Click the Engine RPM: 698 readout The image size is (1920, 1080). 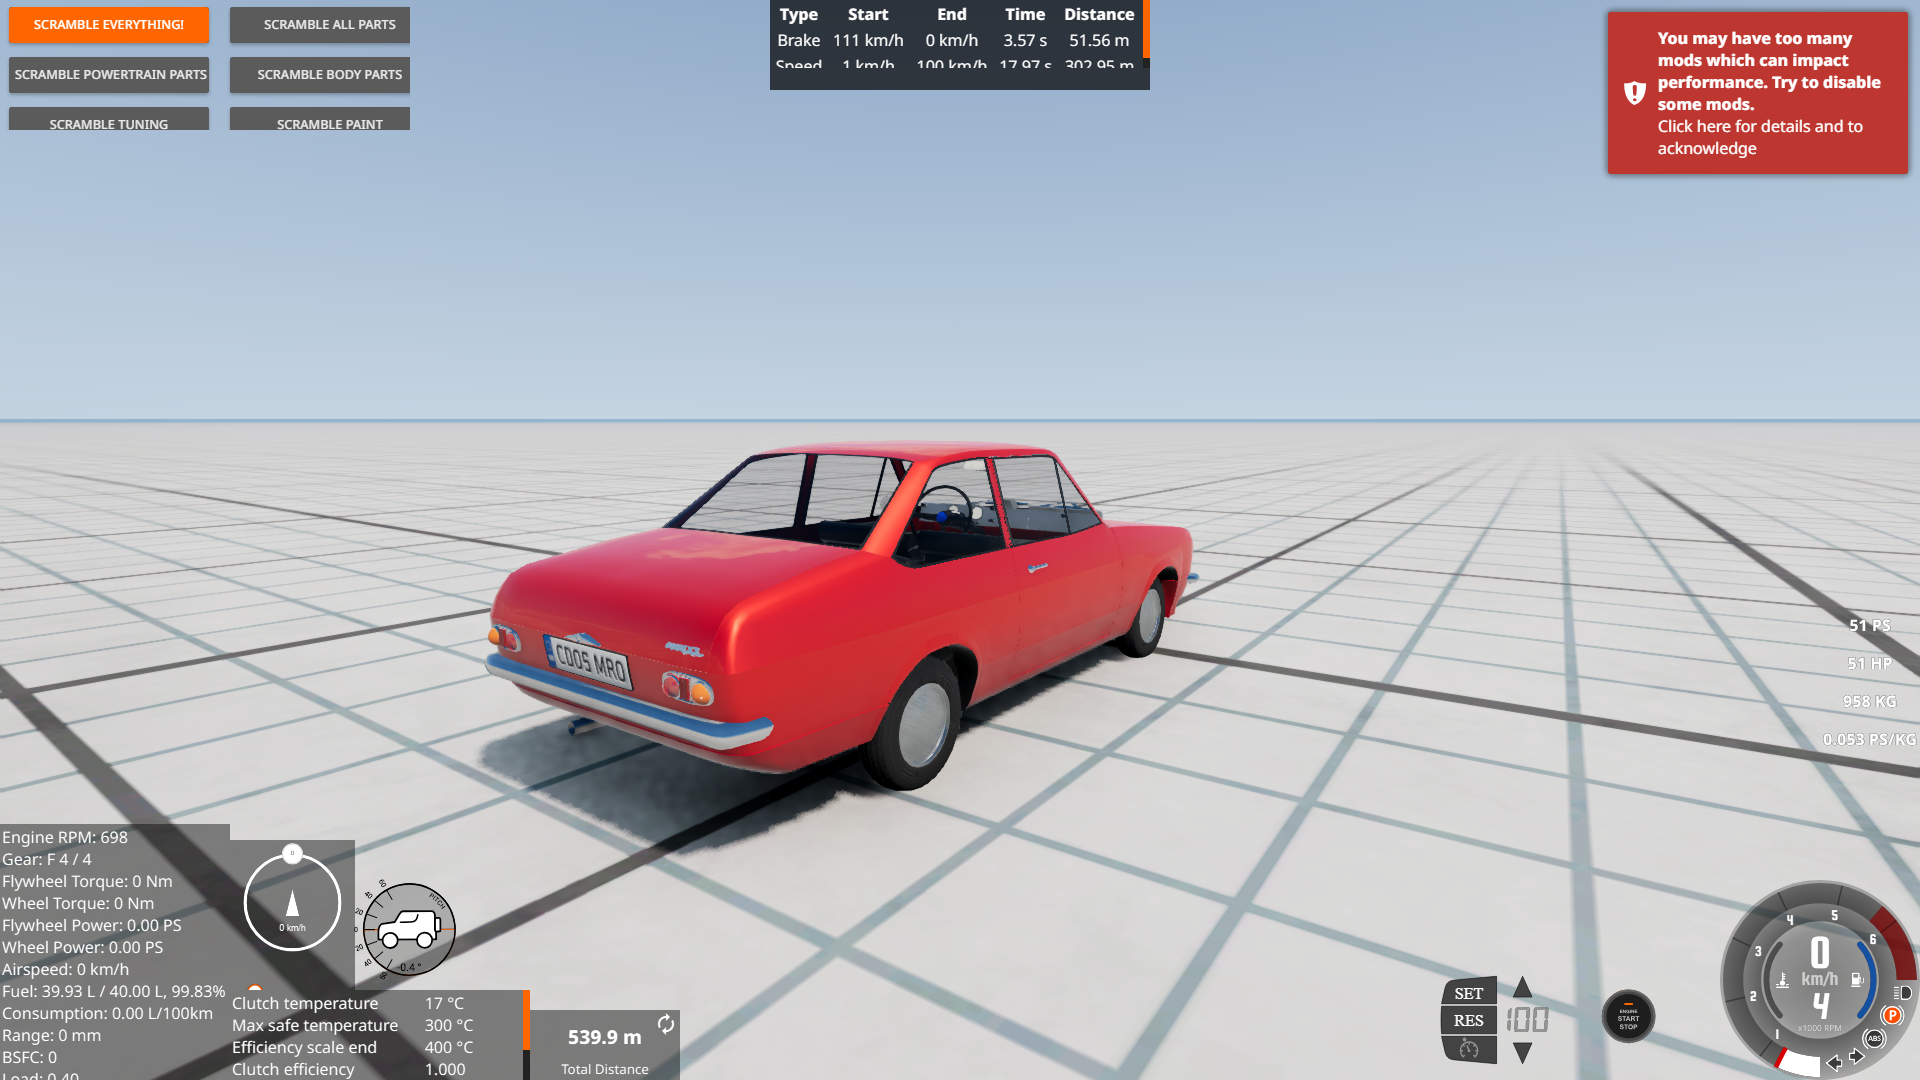pos(65,837)
